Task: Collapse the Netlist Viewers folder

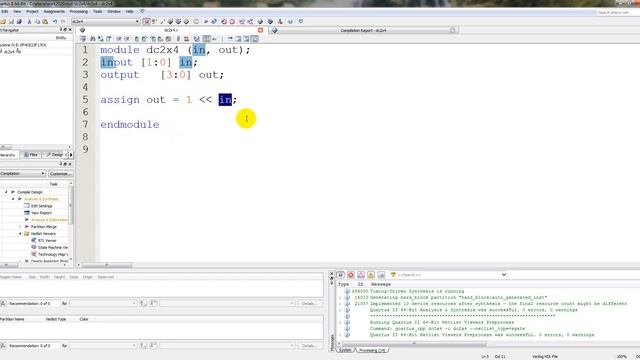Action: (20, 233)
